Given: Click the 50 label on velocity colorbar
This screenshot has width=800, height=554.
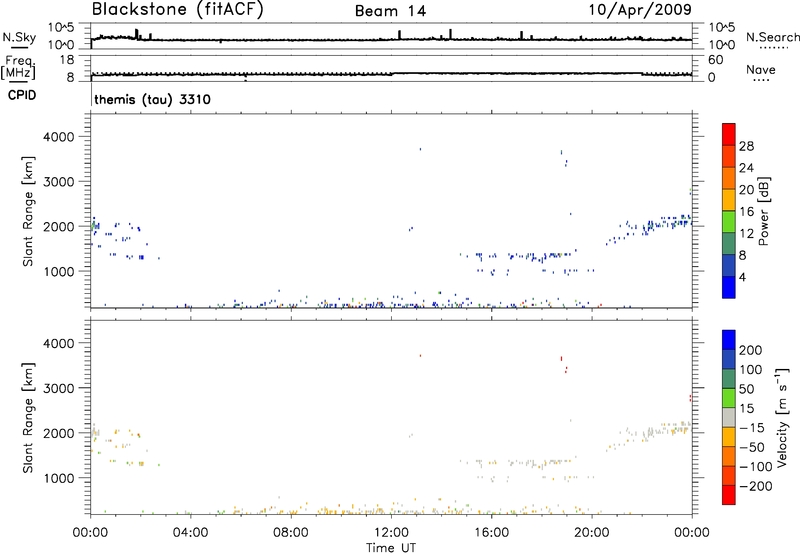Looking at the screenshot, I should tap(746, 389).
